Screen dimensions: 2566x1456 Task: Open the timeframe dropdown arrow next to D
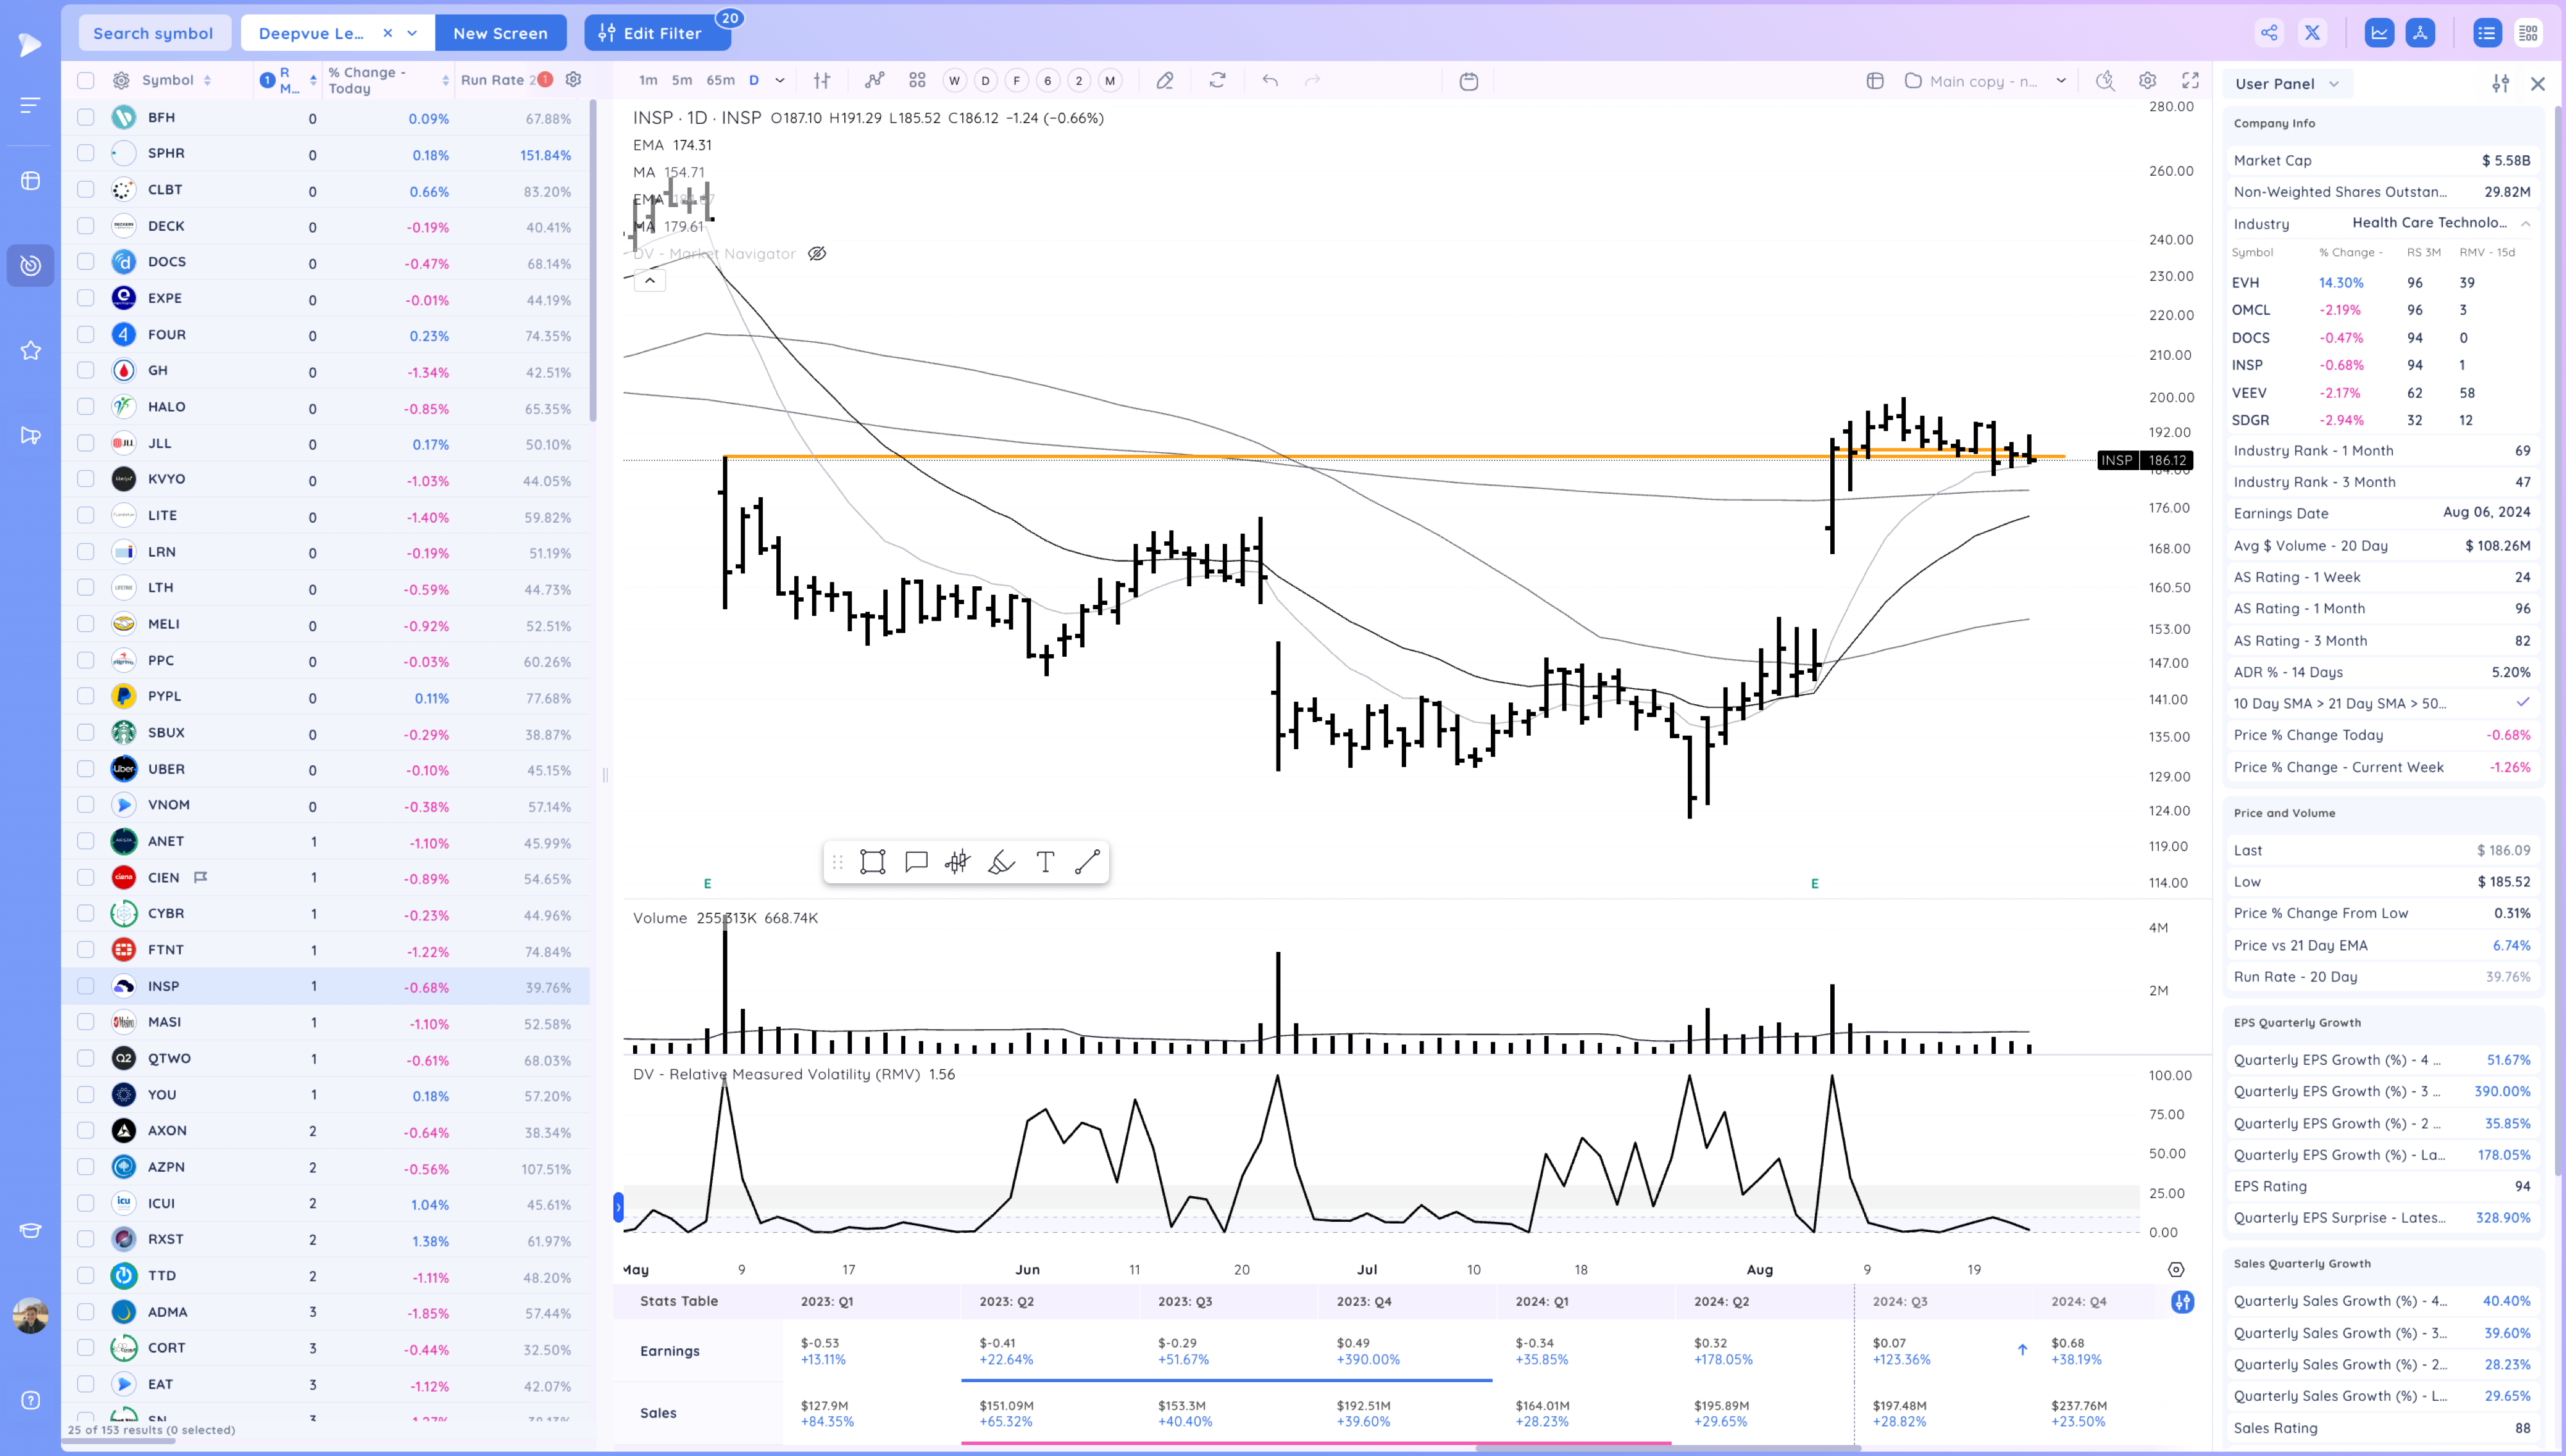click(x=780, y=81)
